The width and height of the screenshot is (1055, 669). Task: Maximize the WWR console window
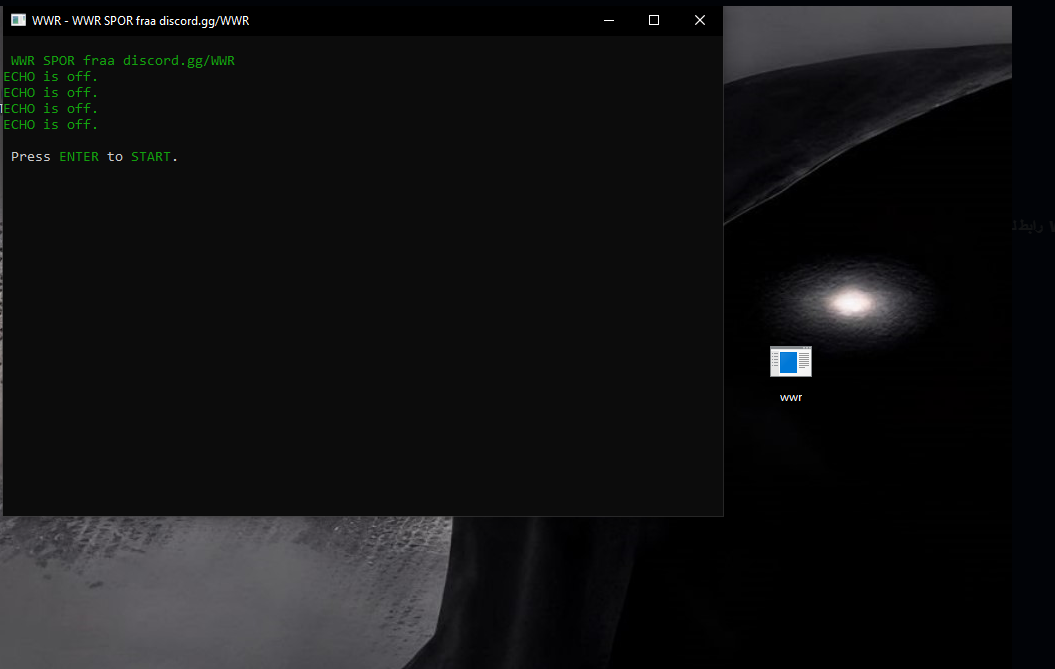(x=654, y=20)
